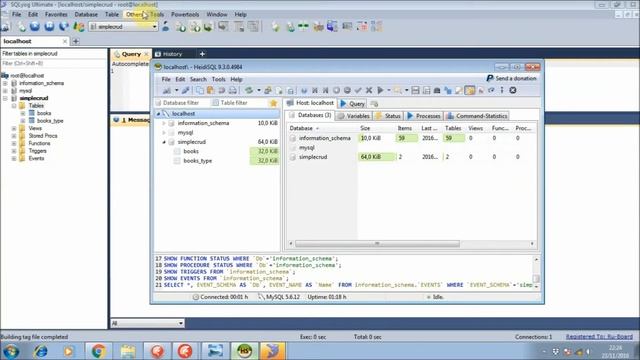Add new connection tab beside localhost

point(76,41)
